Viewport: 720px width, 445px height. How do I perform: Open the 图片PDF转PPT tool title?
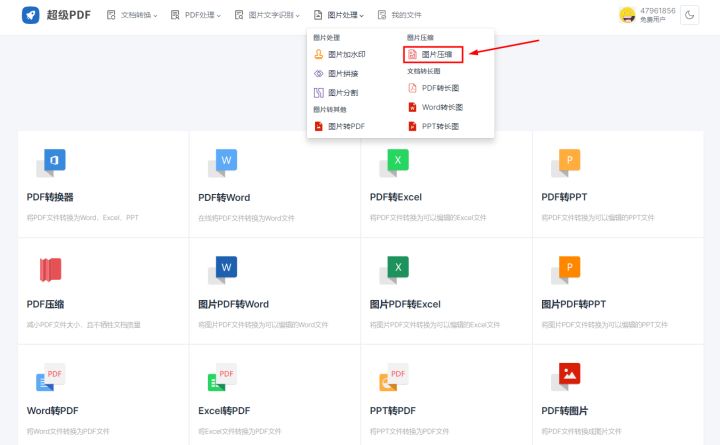(x=574, y=304)
